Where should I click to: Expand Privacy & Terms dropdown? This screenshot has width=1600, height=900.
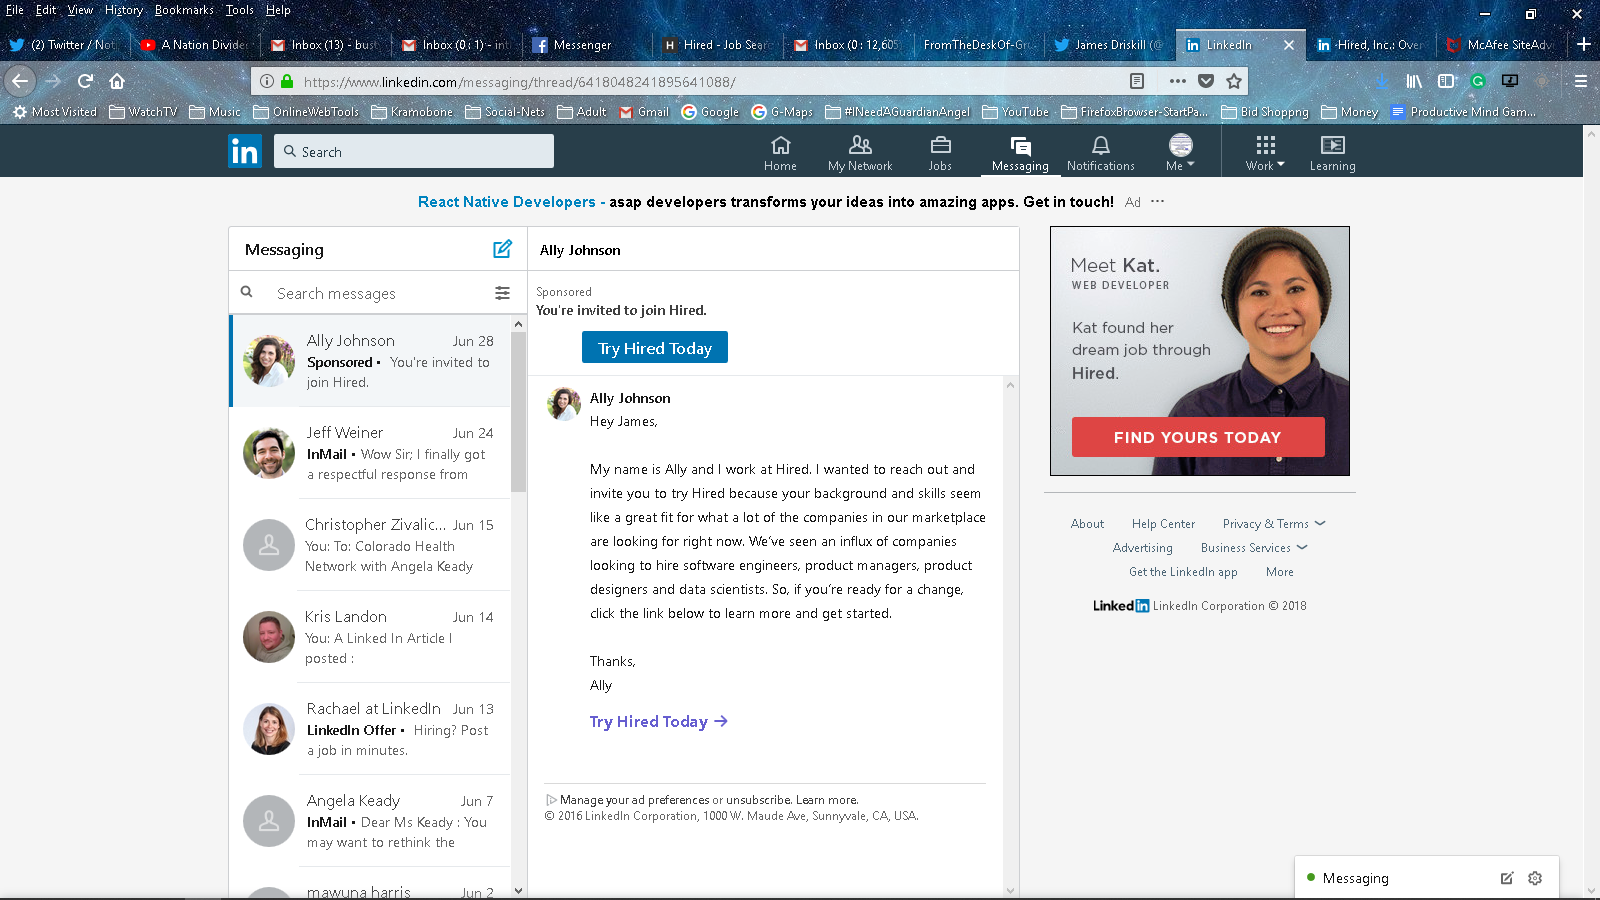(x=1274, y=524)
